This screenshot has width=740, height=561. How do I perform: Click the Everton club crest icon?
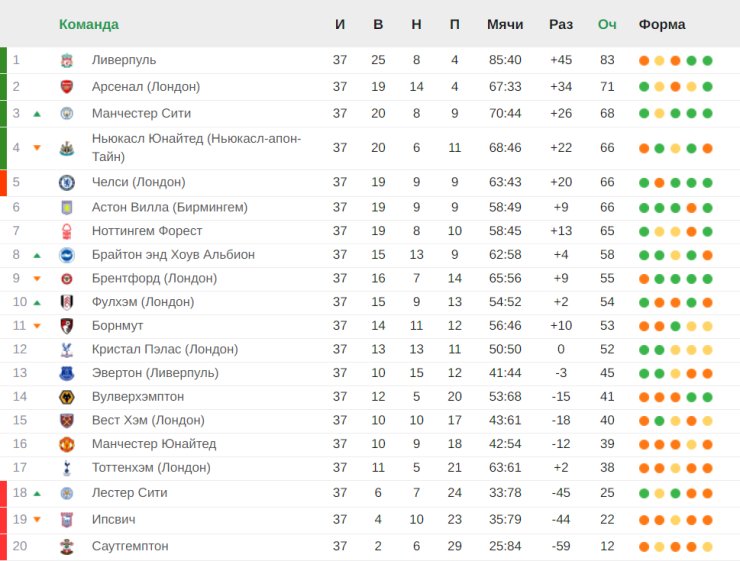(x=67, y=373)
